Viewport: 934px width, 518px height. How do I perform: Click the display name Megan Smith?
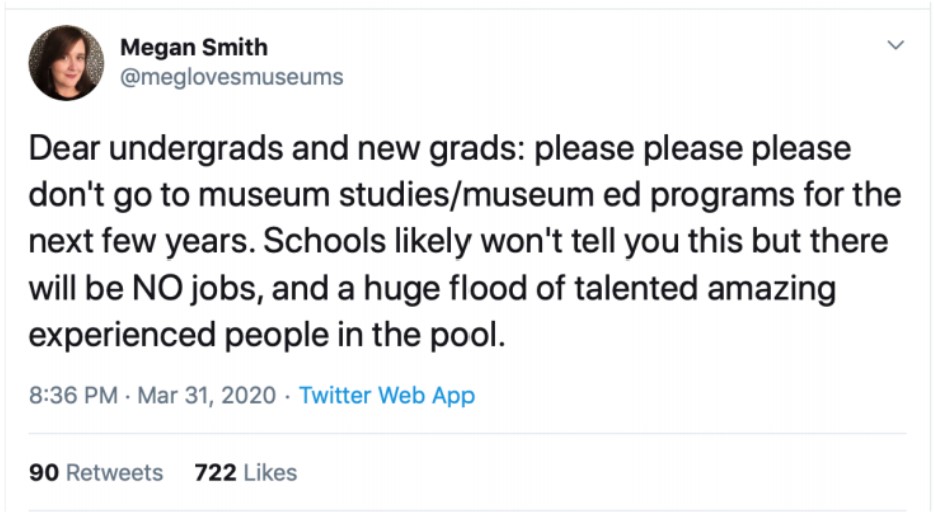tap(193, 47)
